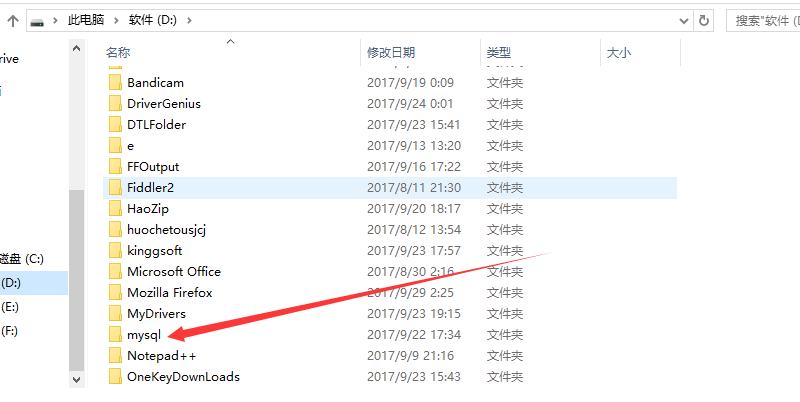This screenshot has height=402, width=800.
Task: Click the Notepad++ folder name
Action: click(x=162, y=356)
